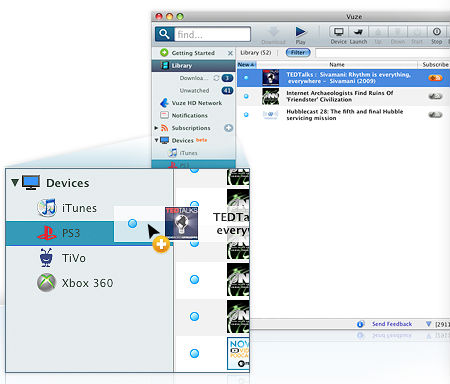Expand the Subscriptions tree arrow
450x384 pixels.
click(x=156, y=128)
